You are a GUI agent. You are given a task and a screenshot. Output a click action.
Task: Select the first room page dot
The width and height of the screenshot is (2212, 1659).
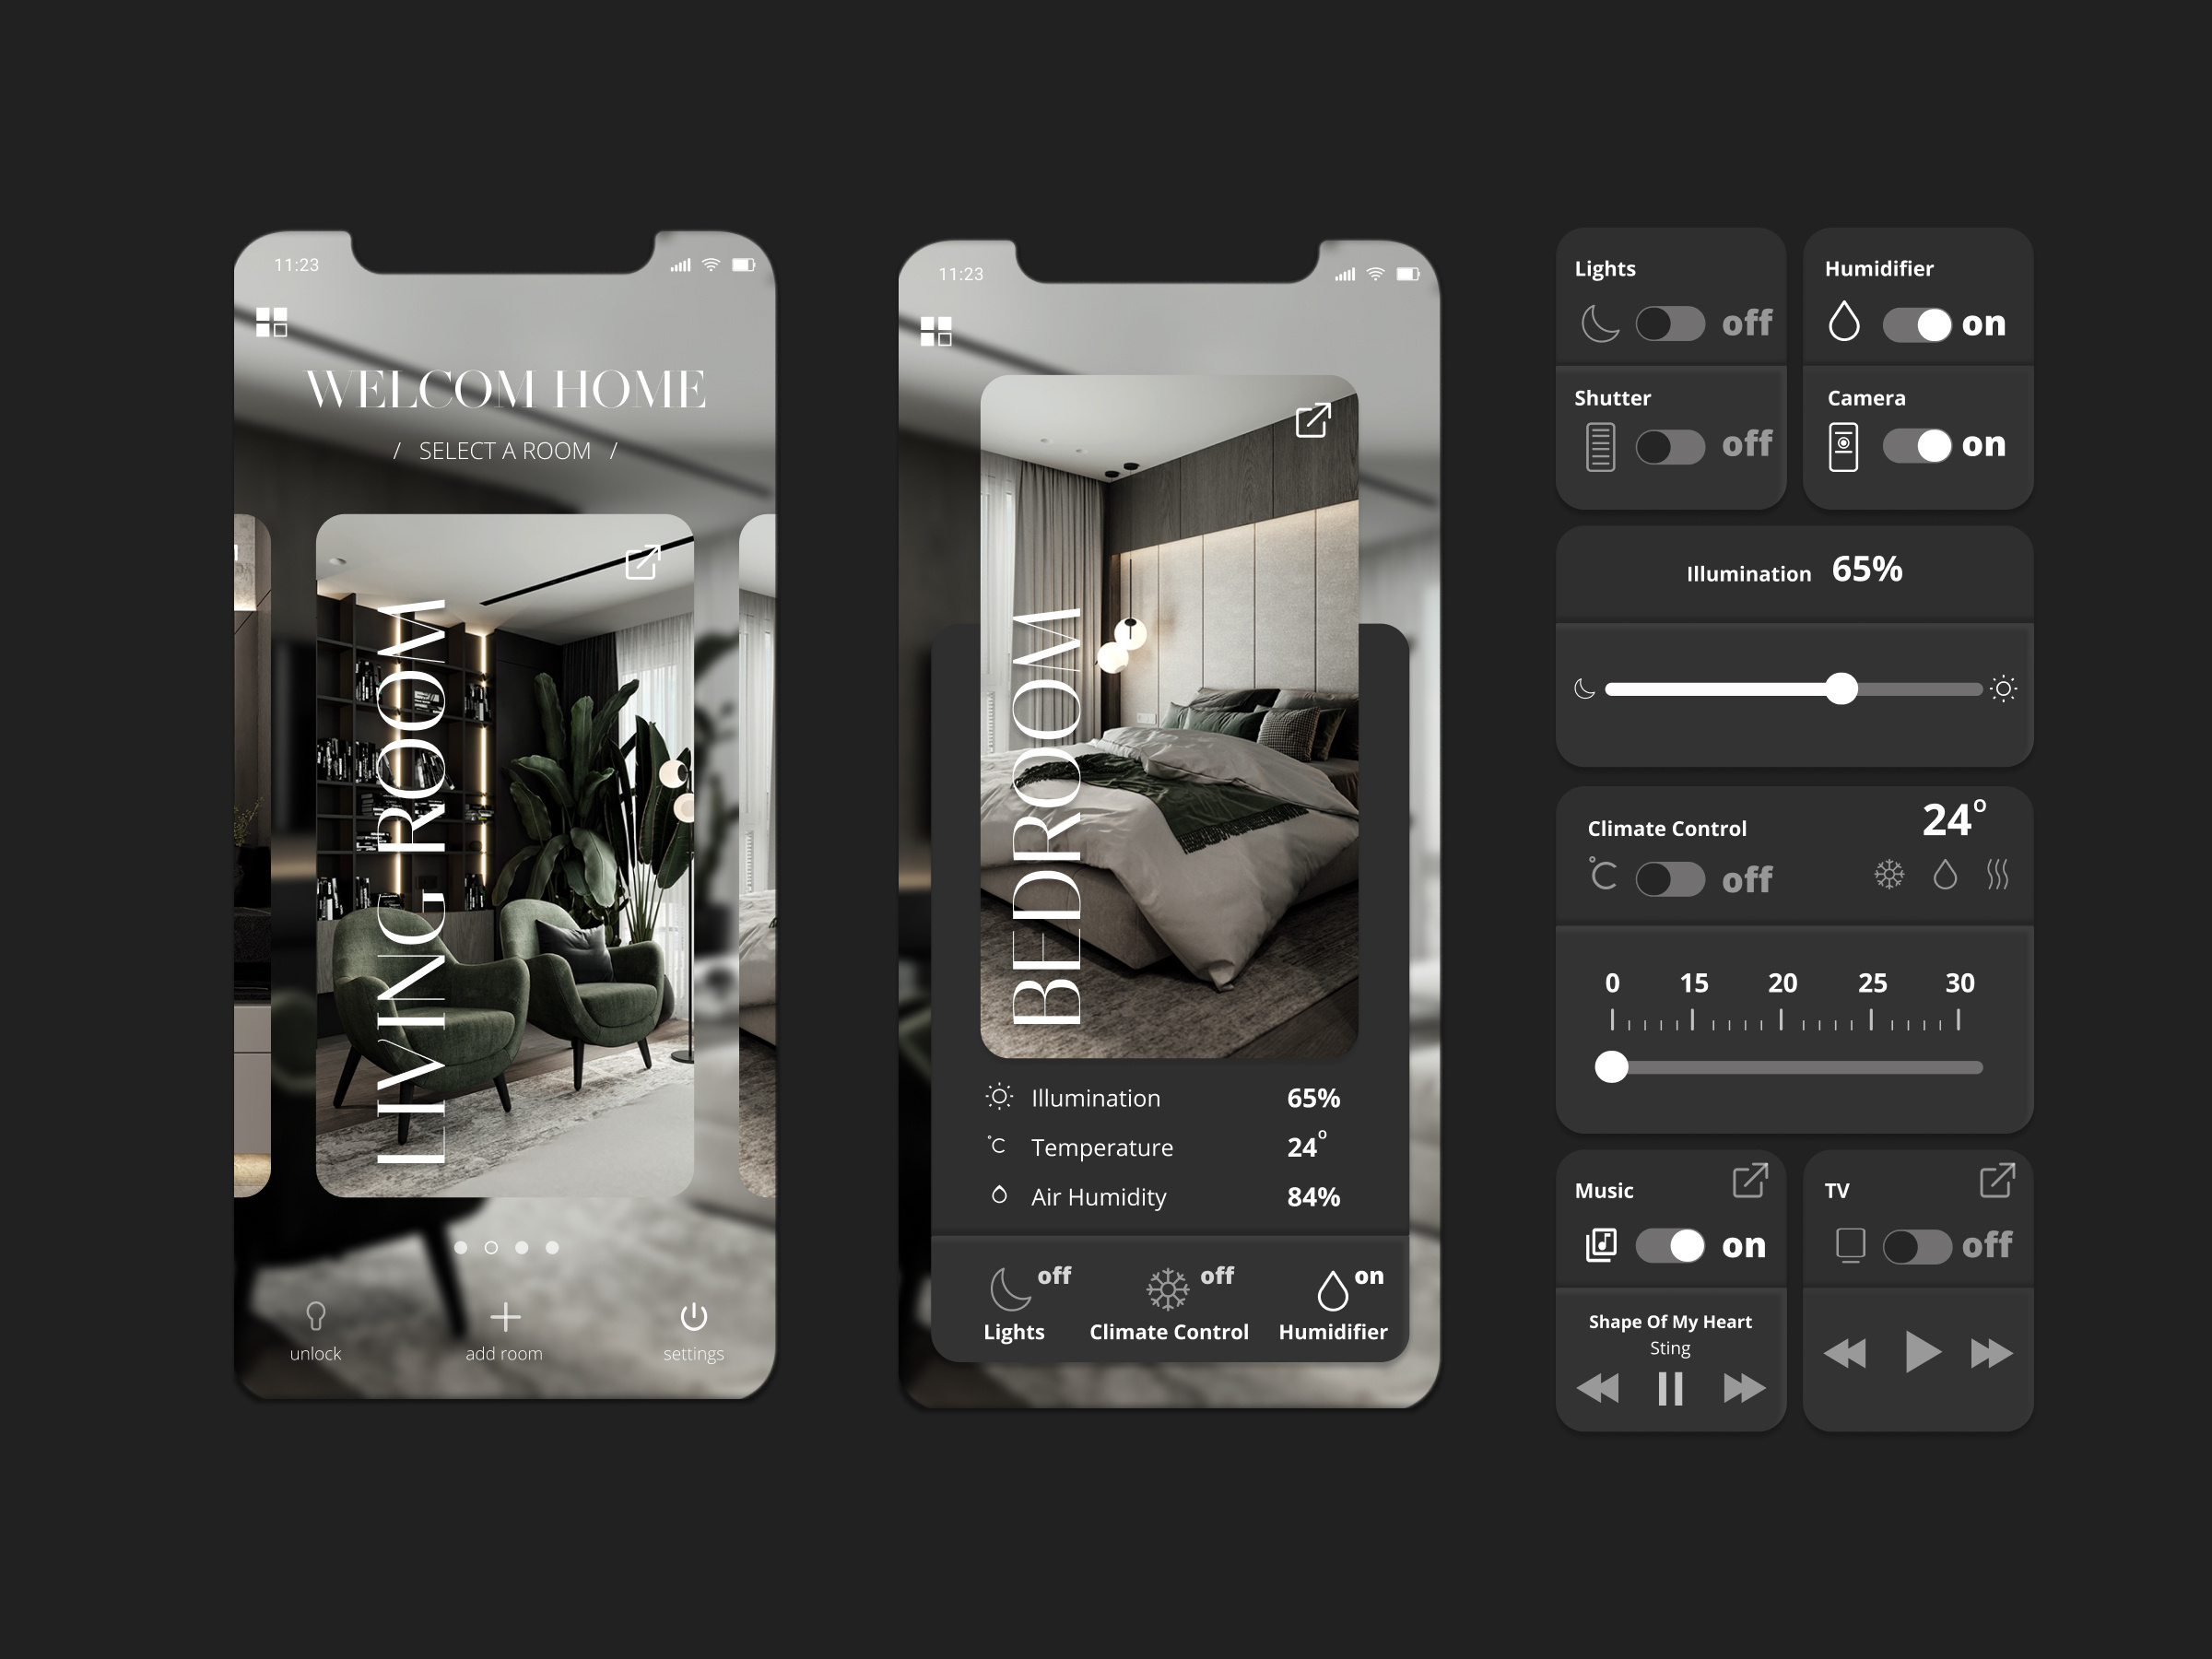tap(461, 1247)
